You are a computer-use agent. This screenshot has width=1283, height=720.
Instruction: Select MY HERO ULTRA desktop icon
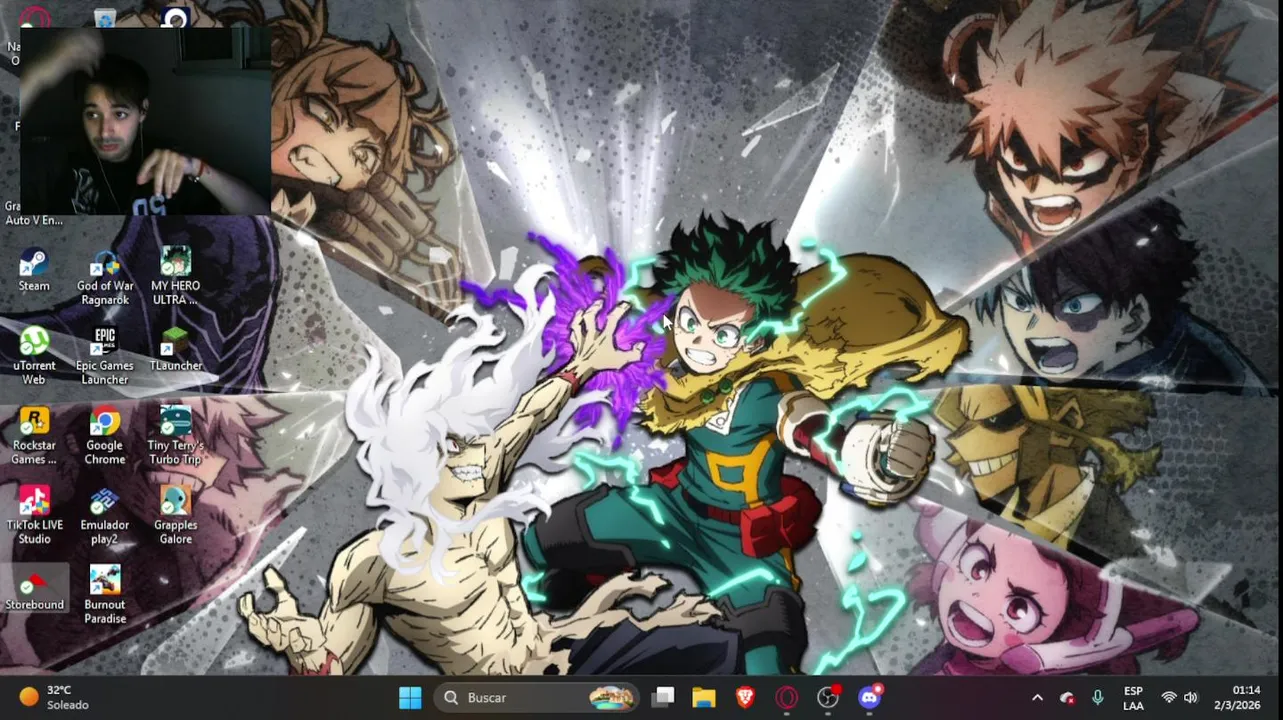[x=175, y=277]
